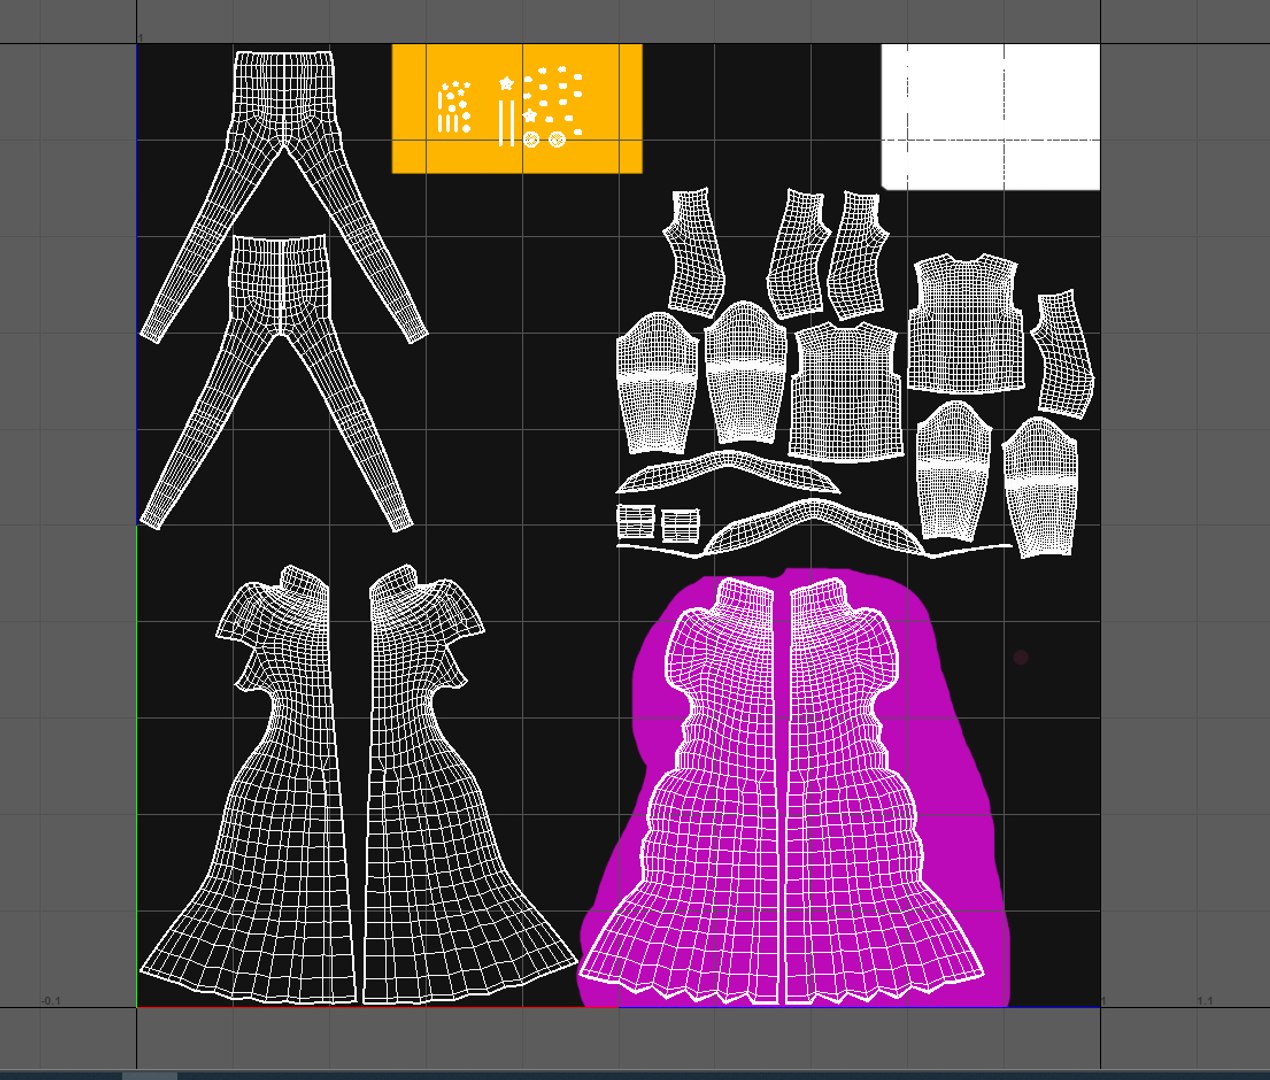The height and width of the screenshot is (1080, 1270).
Task: Click the large star at top of yellow patch
Action: (x=507, y=84)
